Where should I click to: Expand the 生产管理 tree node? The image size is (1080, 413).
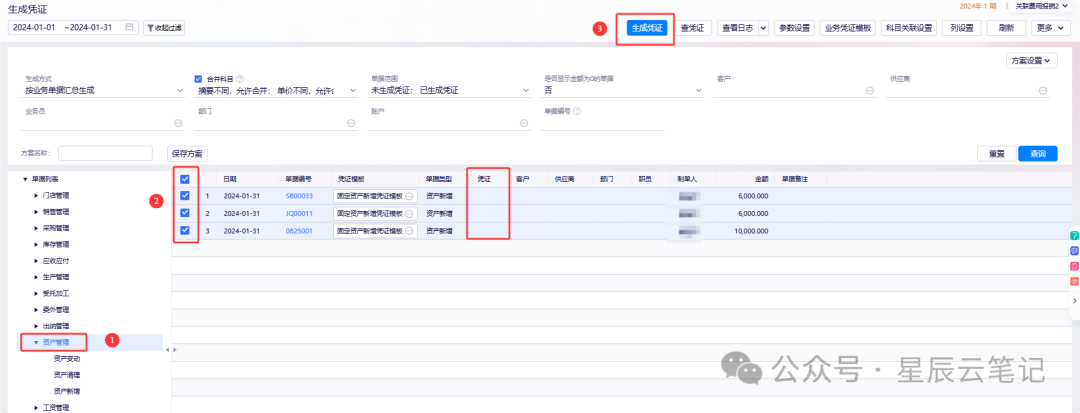[37, 277]
